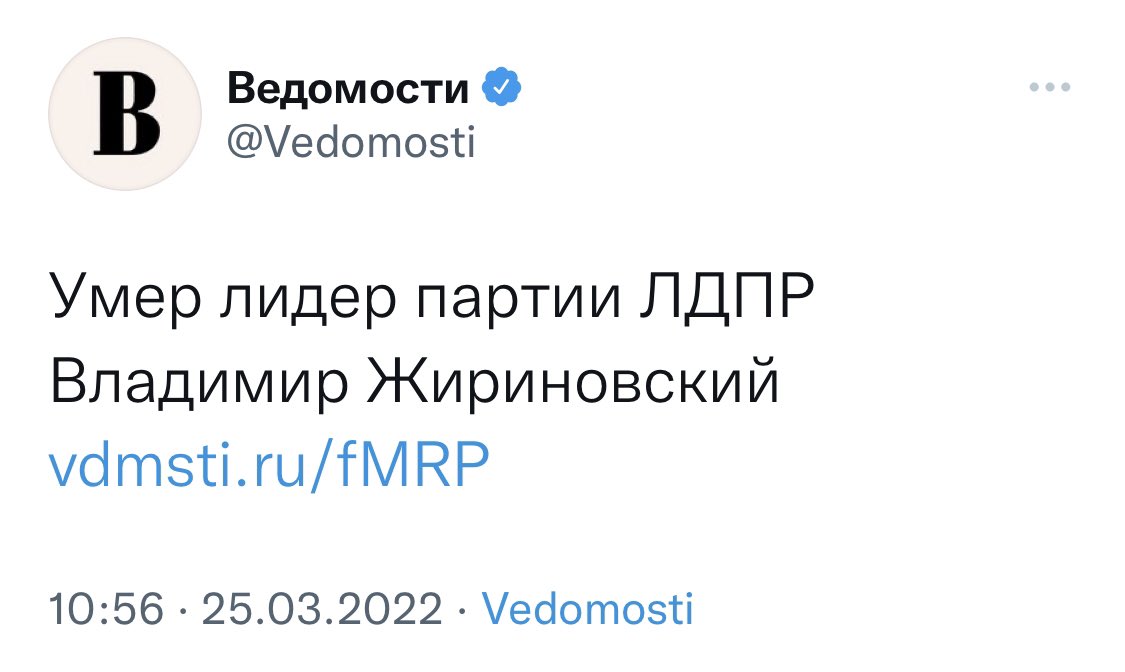Click the Vedomosti source label at bottom
Image resolution: width=1125 pixels, height=672 pixels.
click(588, 609)
